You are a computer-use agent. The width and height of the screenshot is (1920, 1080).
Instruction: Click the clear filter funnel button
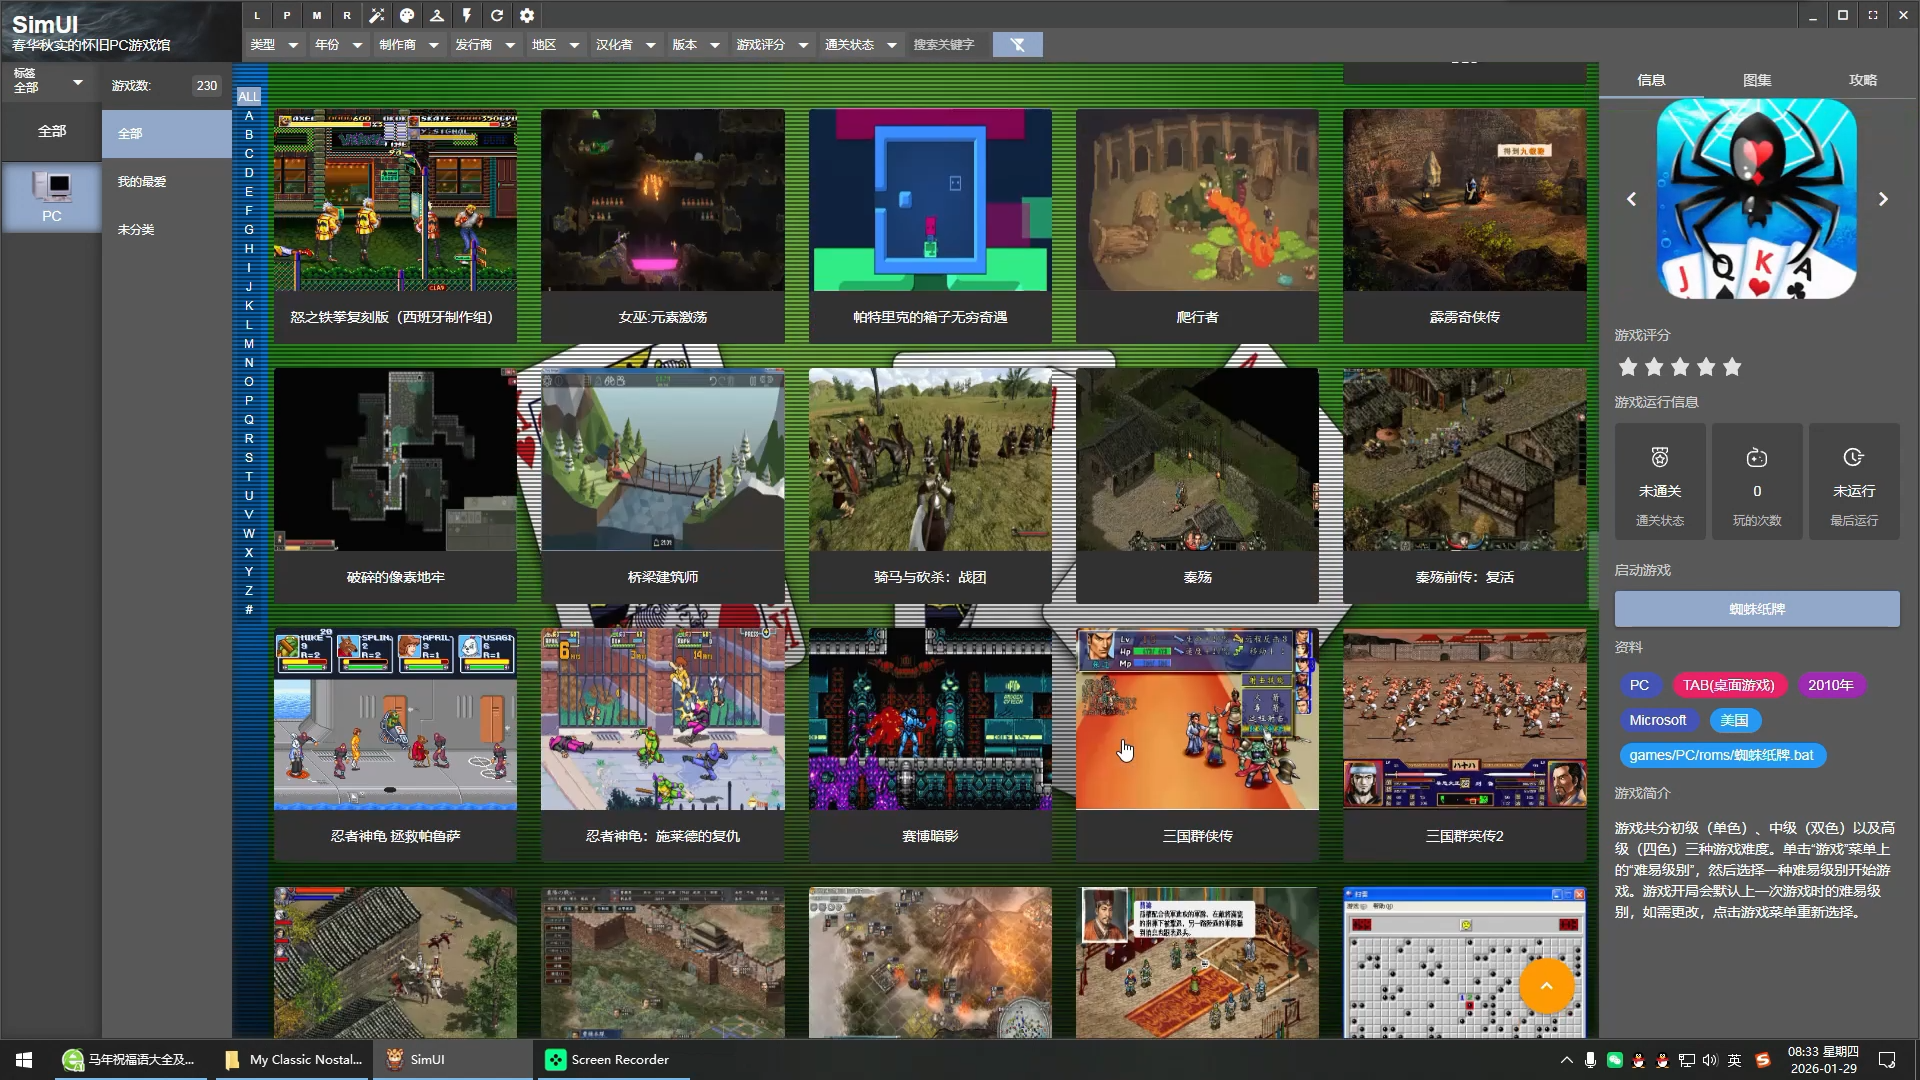click(1017, 45)
